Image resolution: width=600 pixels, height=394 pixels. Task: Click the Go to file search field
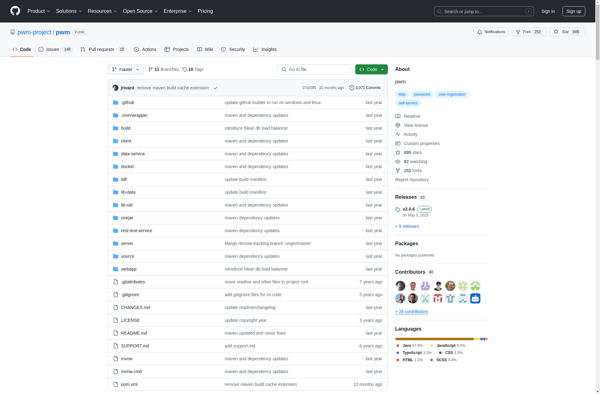[314, 69]
